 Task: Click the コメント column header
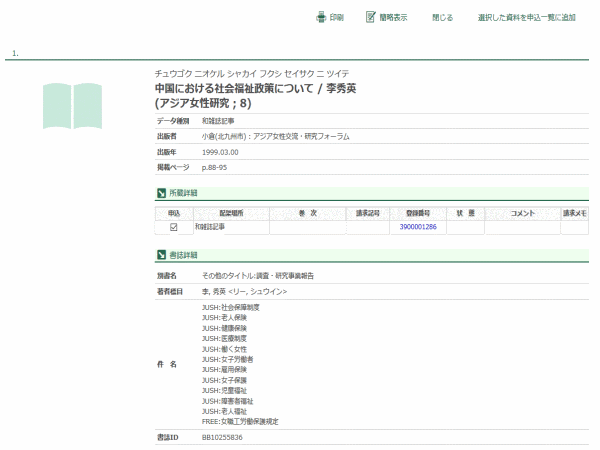coord(523,213)
